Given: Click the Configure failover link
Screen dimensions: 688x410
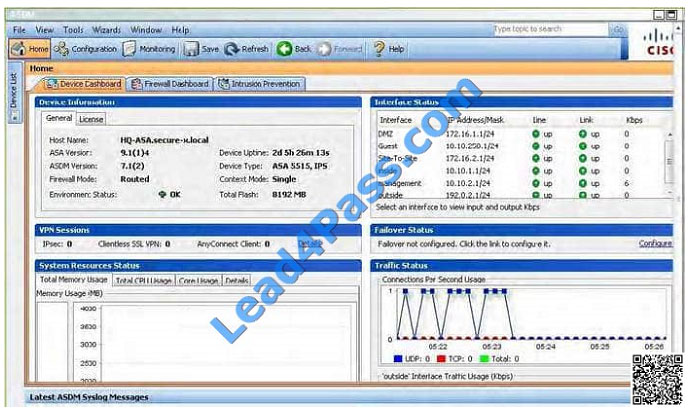Looking at the screenshot, I should click(x=655, y=244).
